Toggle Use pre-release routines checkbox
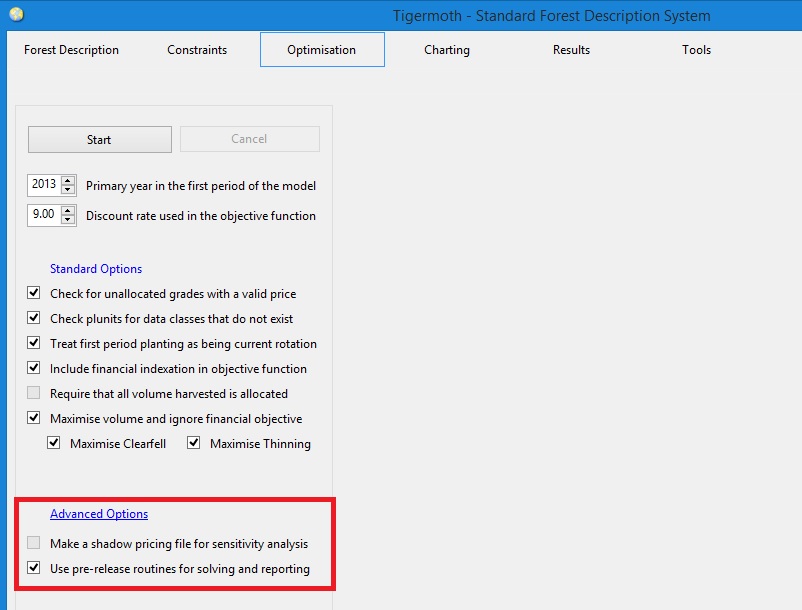This screenshot has height=610, width=802. point(34,568)
